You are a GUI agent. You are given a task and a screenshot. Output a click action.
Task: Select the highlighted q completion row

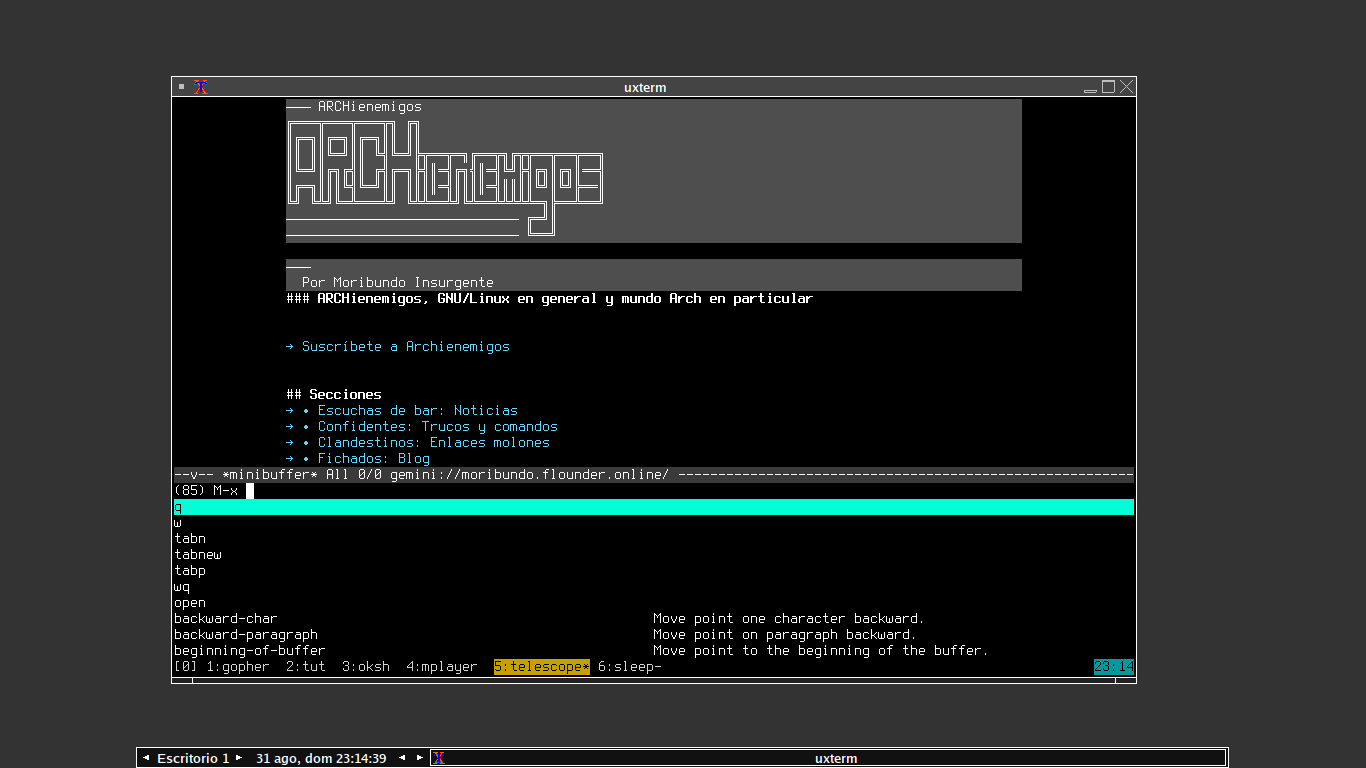click(x=654, y=507)
